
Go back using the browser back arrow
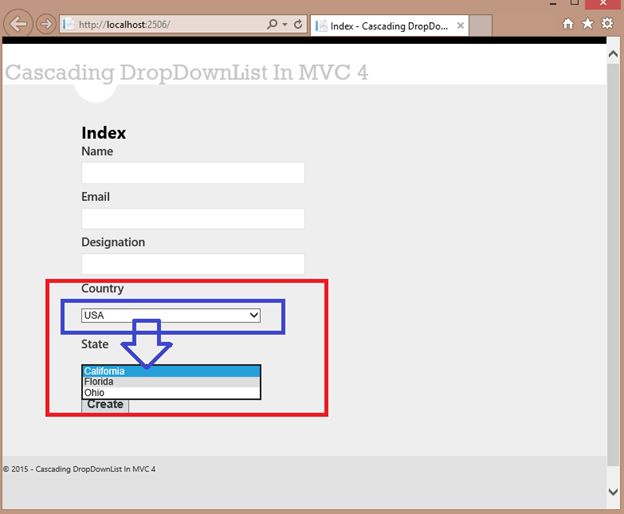click(x=18, y=24)
